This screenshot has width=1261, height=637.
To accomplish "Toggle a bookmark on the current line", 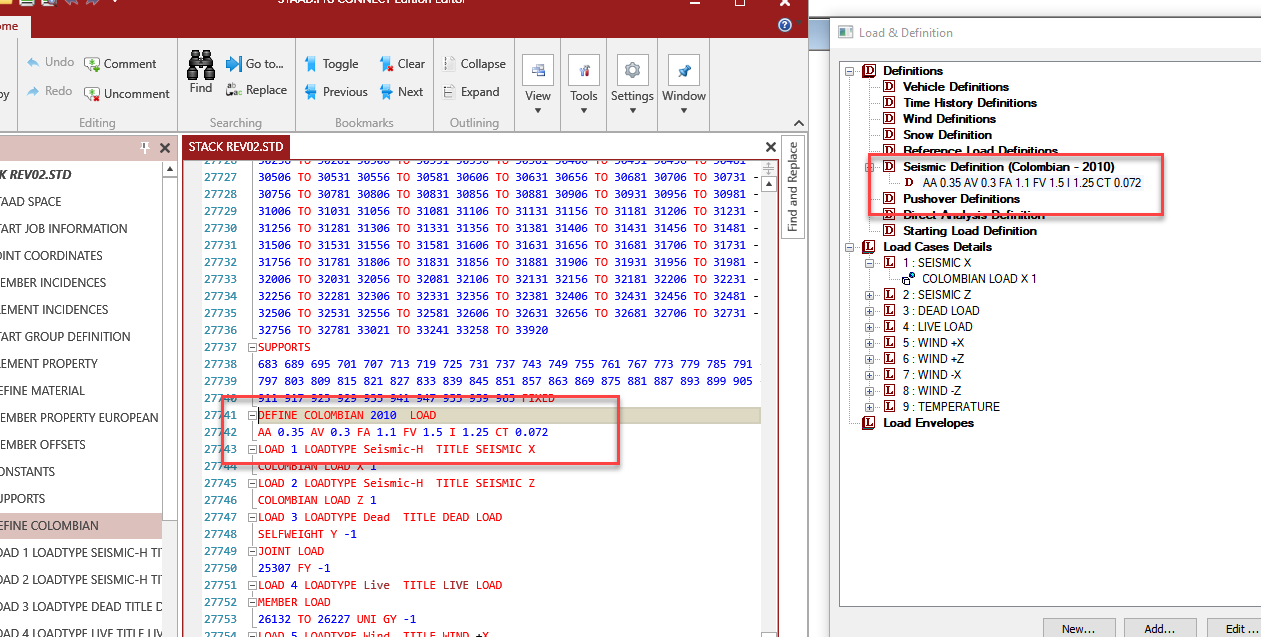I will tap(331, 64).
